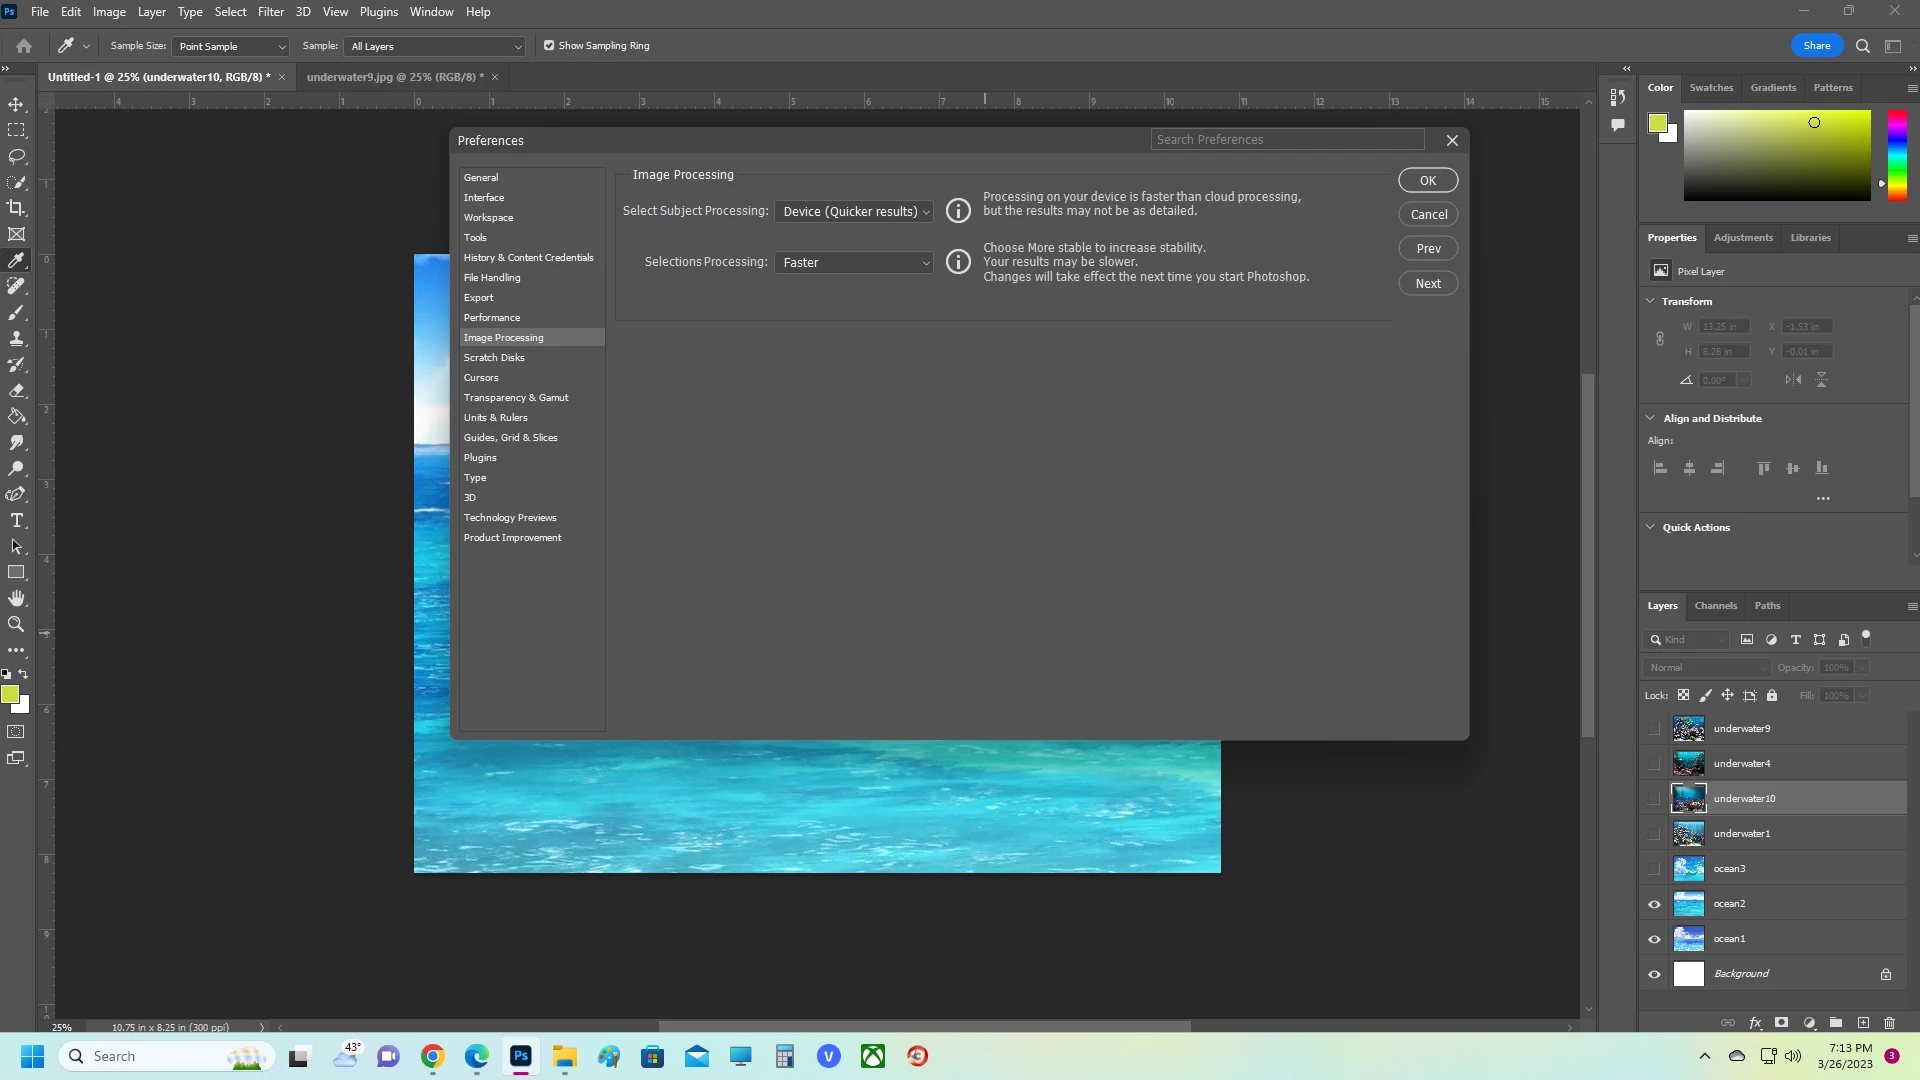Click the Search Preferences field
The width and height of the screenshot is (1920, 1080).
(x=1286, y=139)
